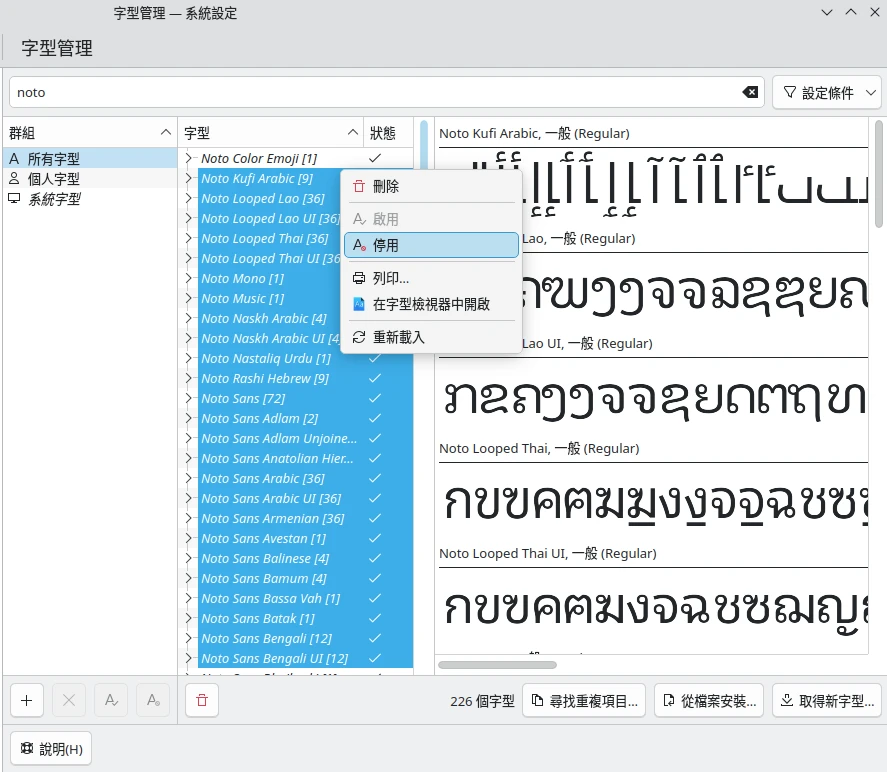The width and height of the screenshot is (887, 772).
Task: Click the red trash delete font button
Action: [202, 701]
